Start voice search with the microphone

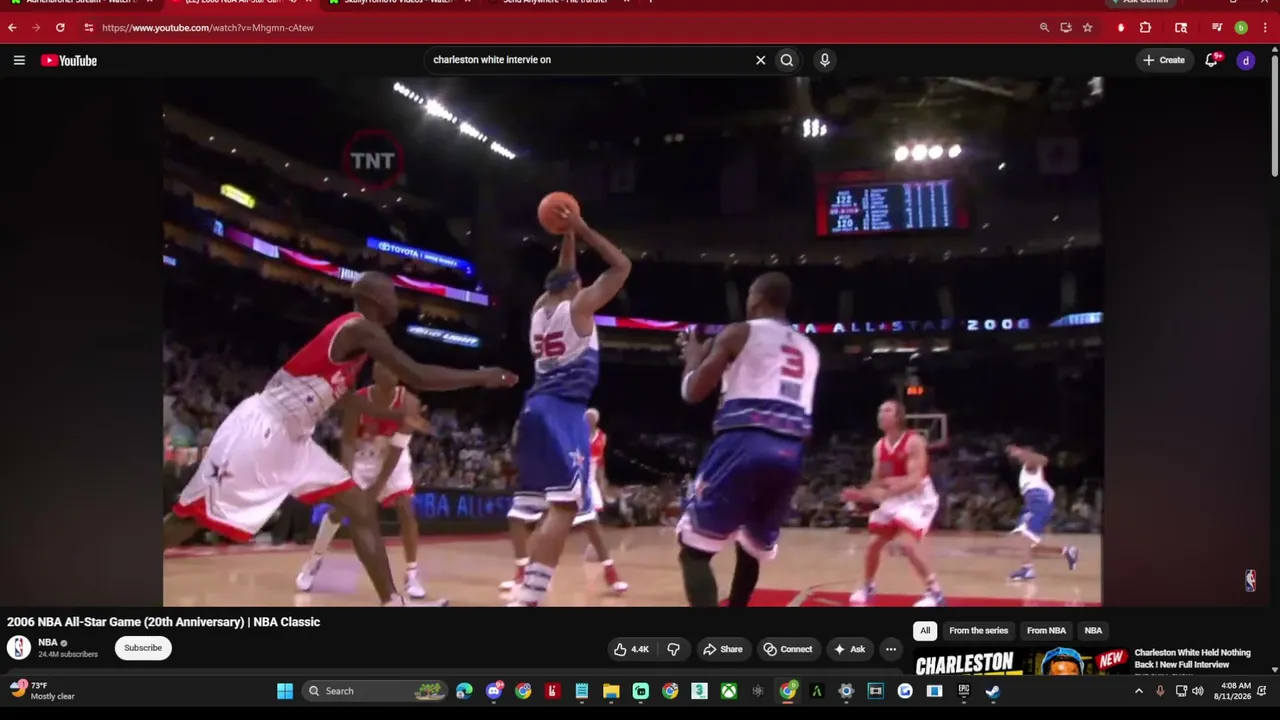(x=824, y=60)
